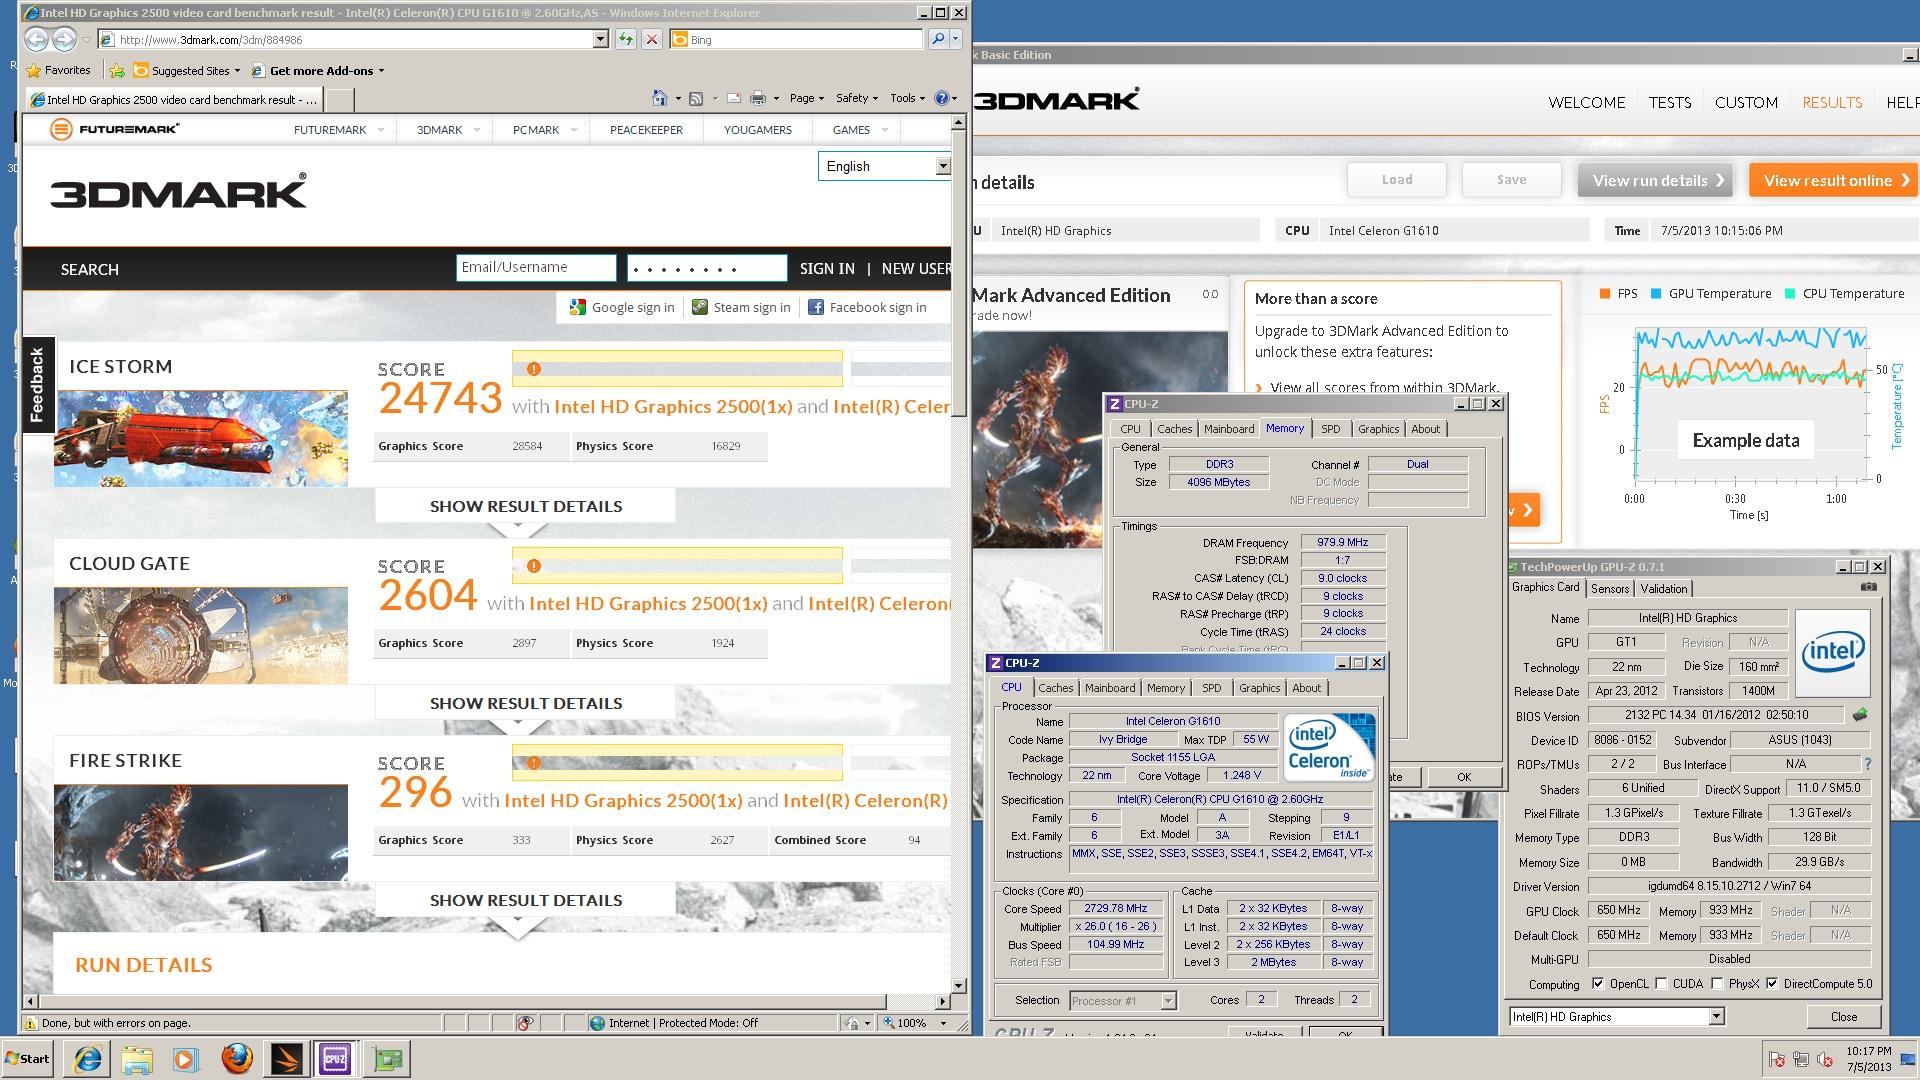Click the IE Help question mark icon
1920x1080 pixels.
pos(941,98)
